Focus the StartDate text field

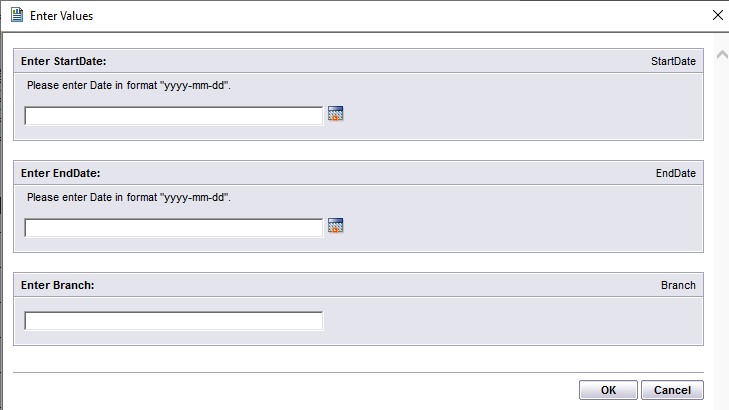tap(173, 116)
